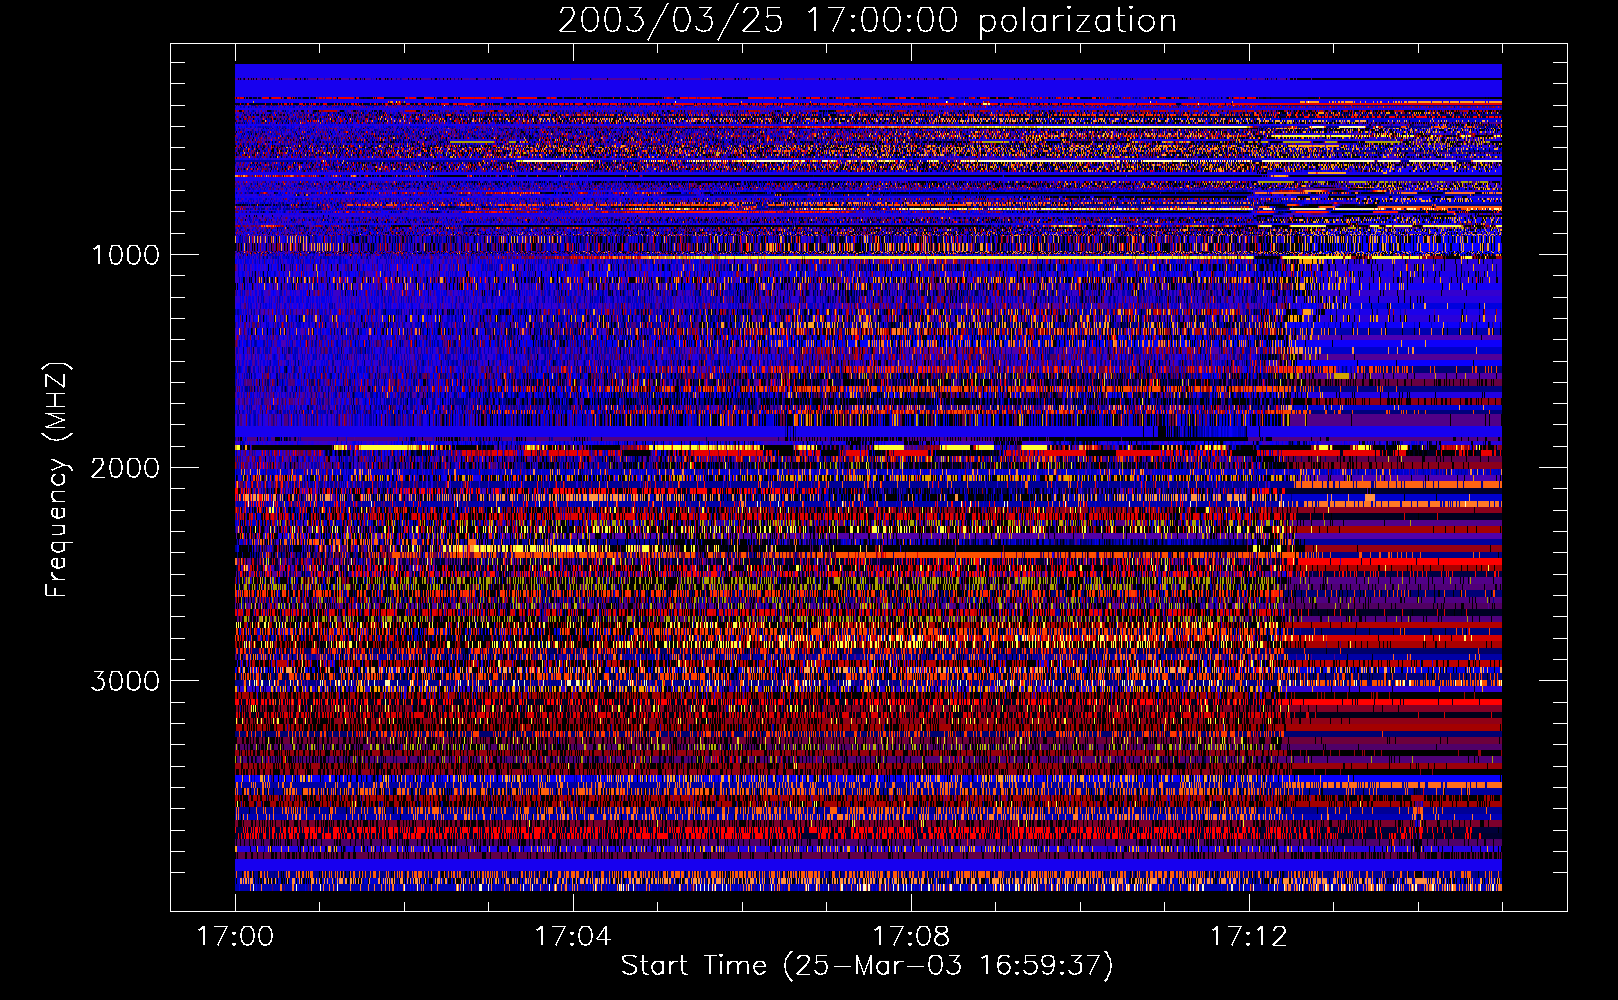
Task: Click the 17:12 time tick label
Action: pos(1249,937)
